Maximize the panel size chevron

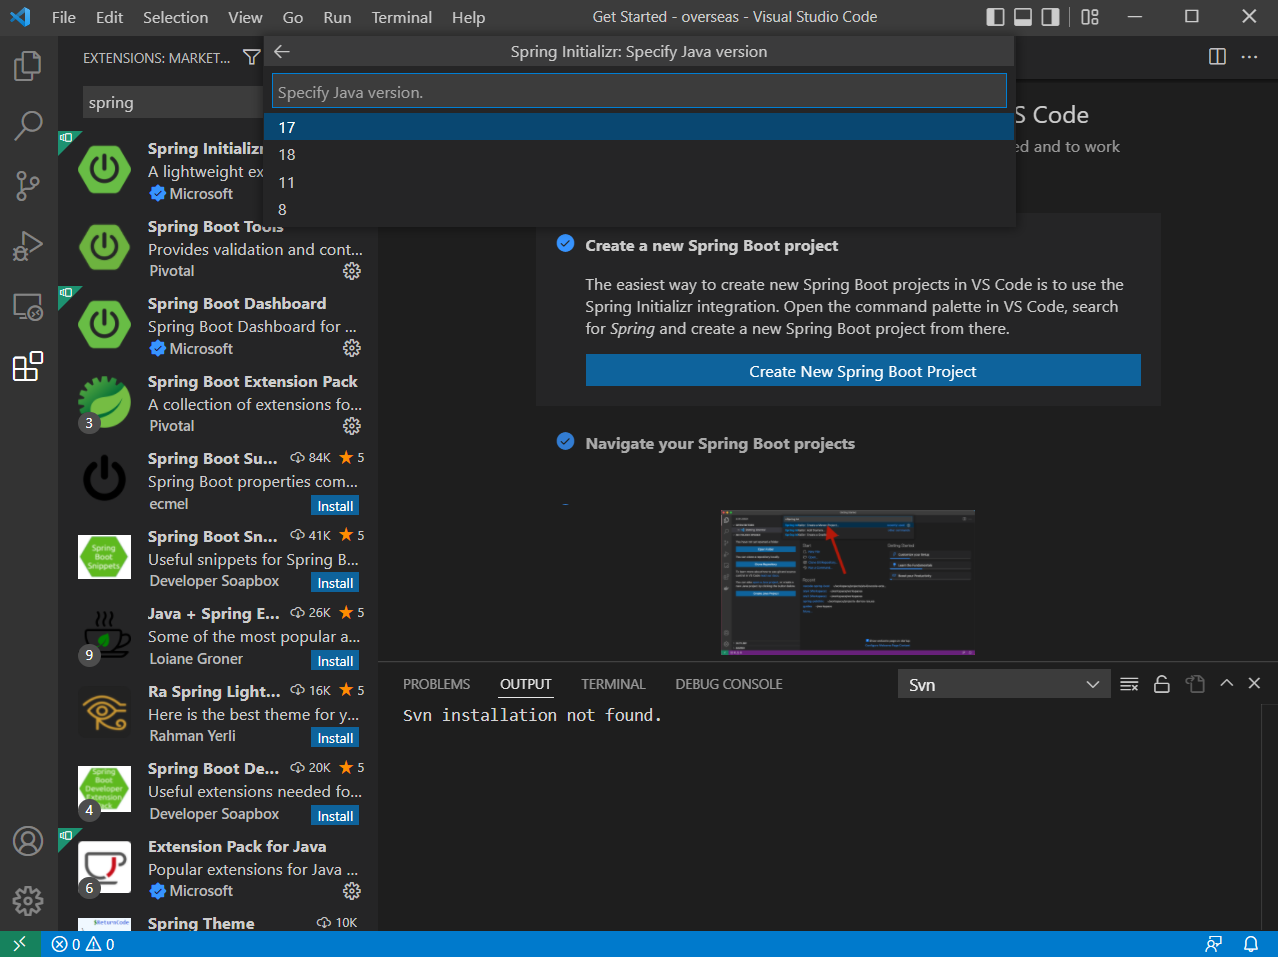pos(1226,684)
